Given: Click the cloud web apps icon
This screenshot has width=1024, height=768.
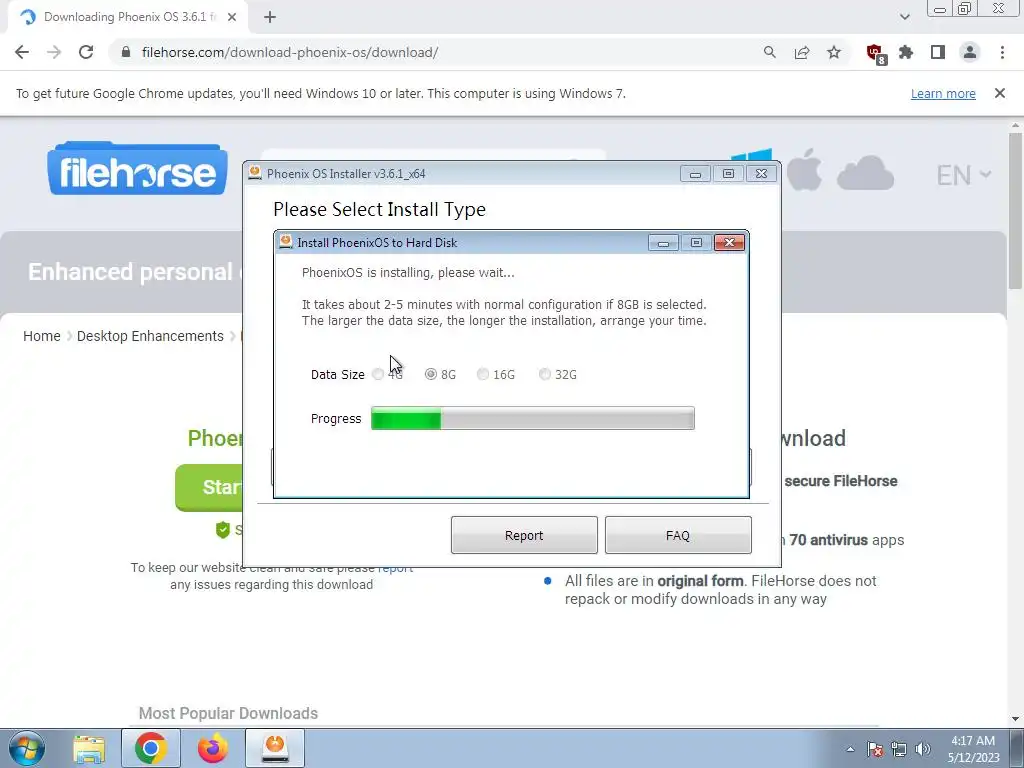Looking at the screenshot, I should pyautogui.click(x=865, y=173).
